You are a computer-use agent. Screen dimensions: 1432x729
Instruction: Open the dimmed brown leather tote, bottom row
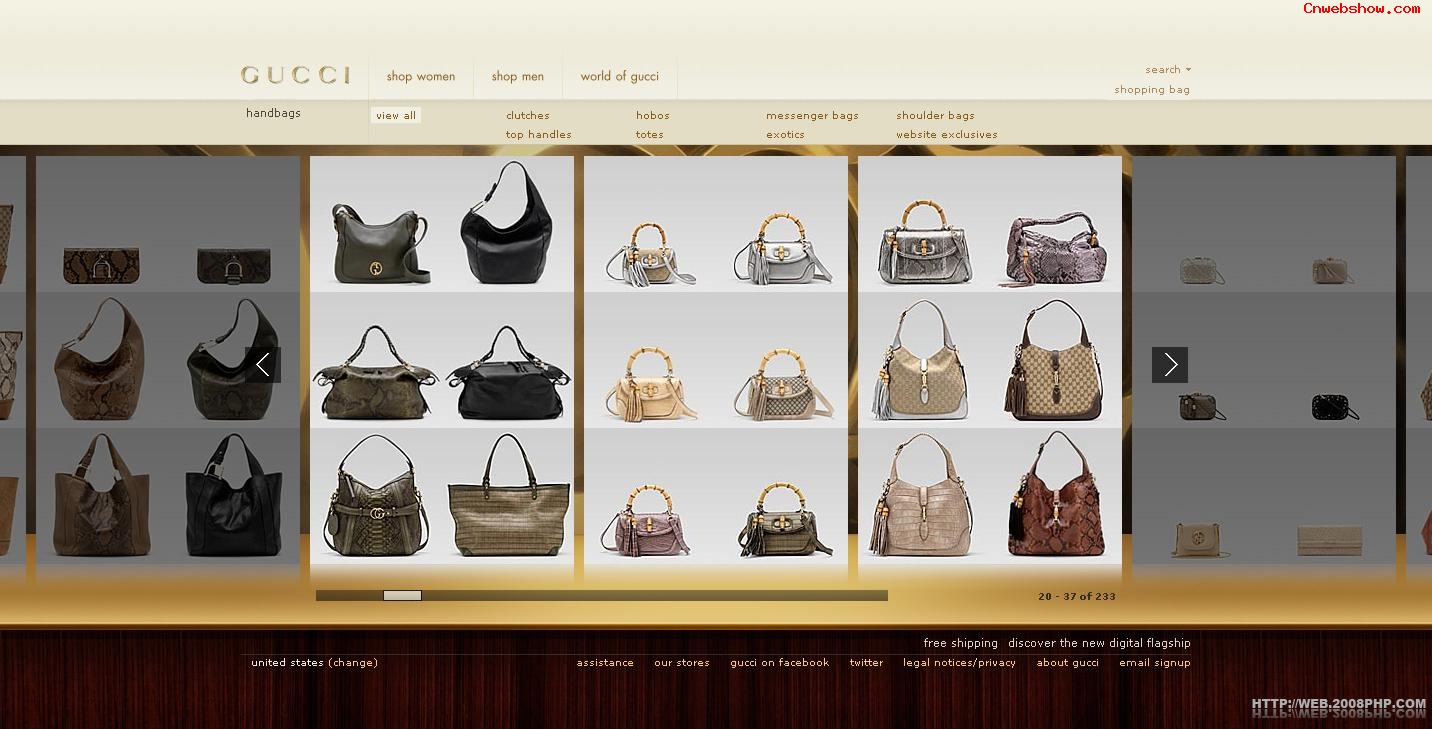[101, 495]
